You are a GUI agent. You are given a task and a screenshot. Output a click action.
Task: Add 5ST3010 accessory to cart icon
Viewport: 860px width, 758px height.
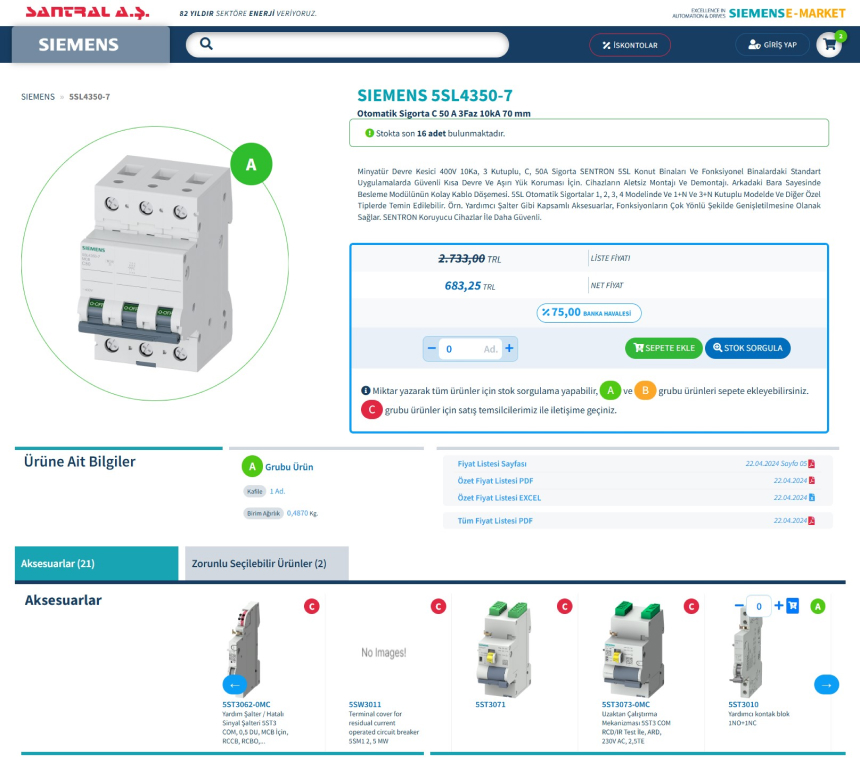tap(793, 606)
